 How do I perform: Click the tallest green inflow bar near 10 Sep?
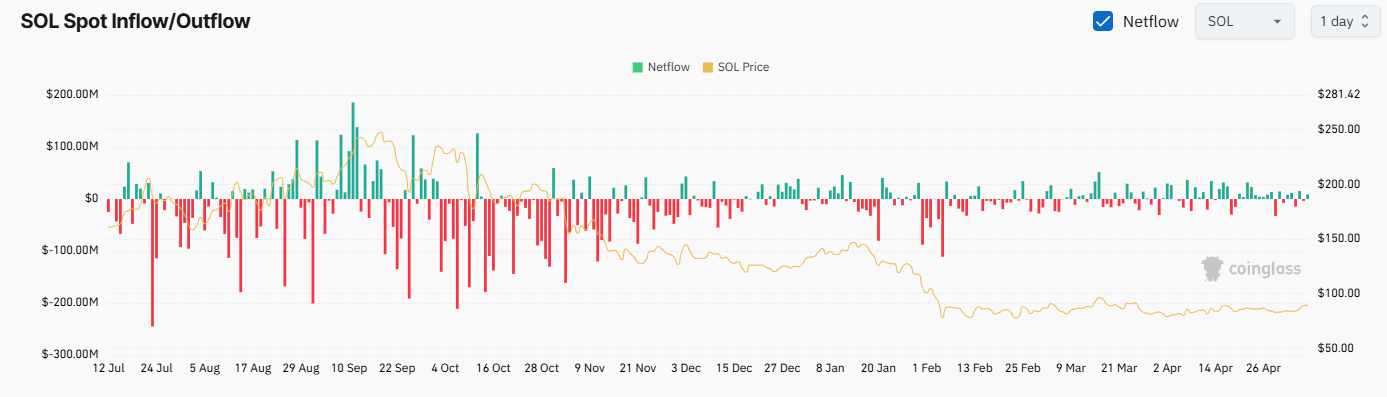[x=353, y=150]
